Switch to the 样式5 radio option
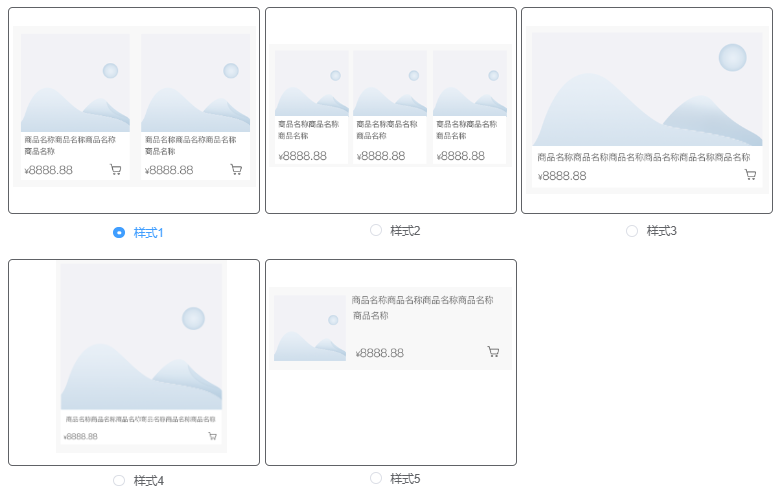The image size is (781, 489). pyautogui.click(x=376, y=478)
